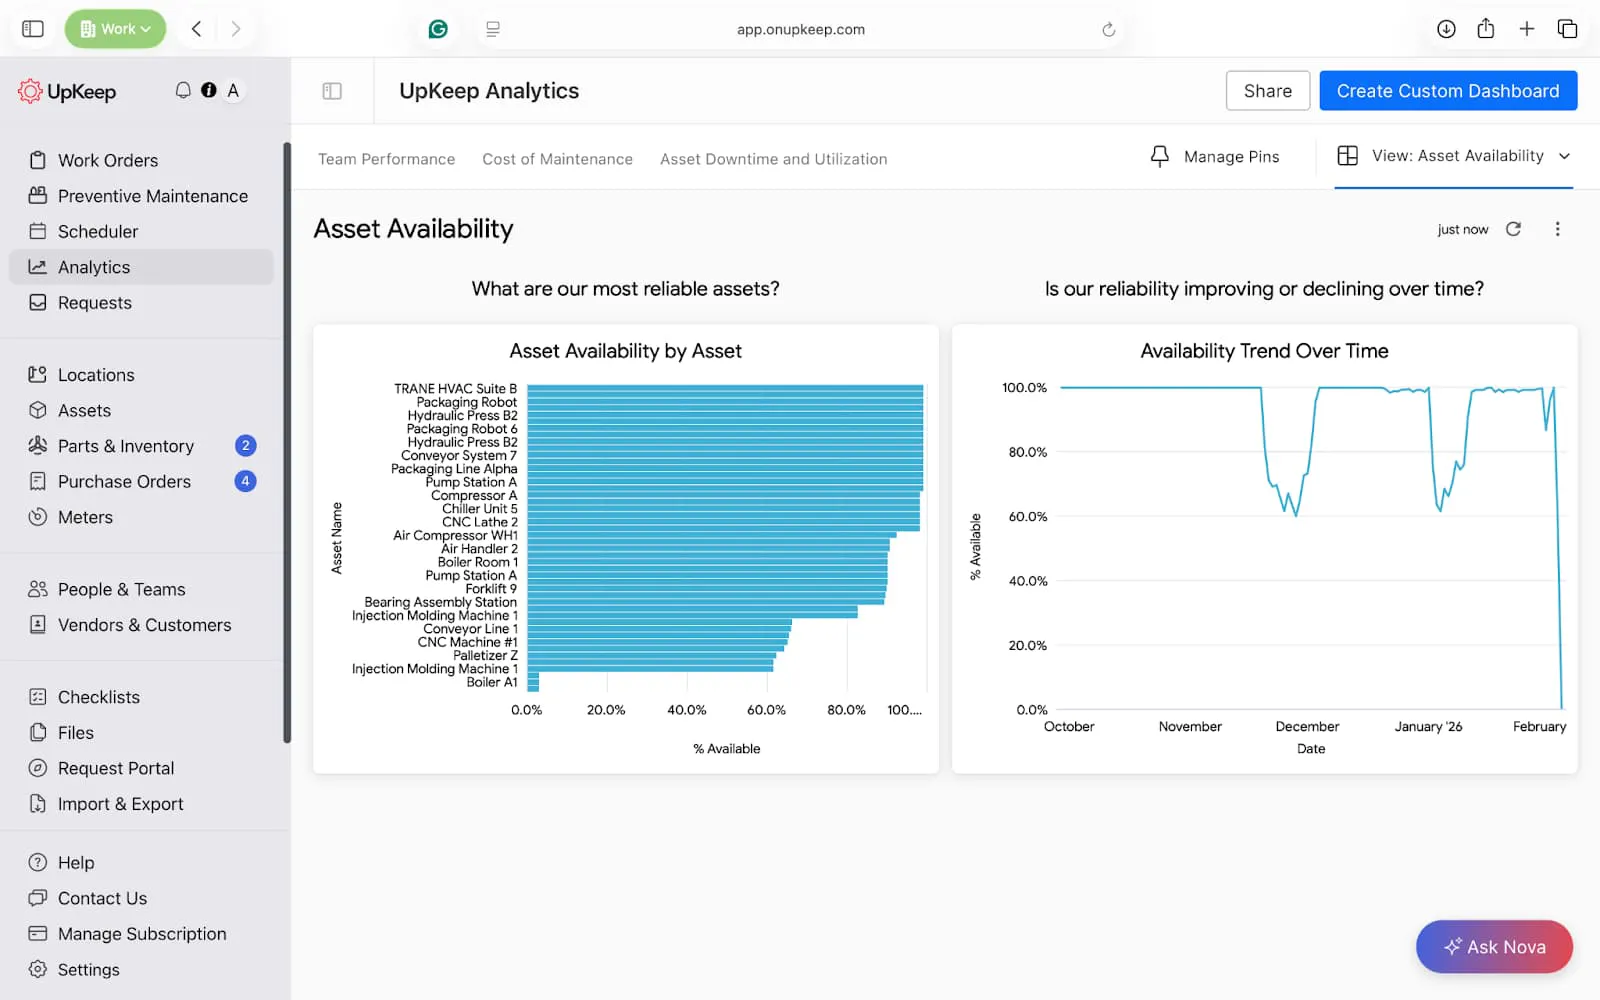Toggle the browser sidebar panel
Screen dimensions: 1600x1000
point(33,29)
